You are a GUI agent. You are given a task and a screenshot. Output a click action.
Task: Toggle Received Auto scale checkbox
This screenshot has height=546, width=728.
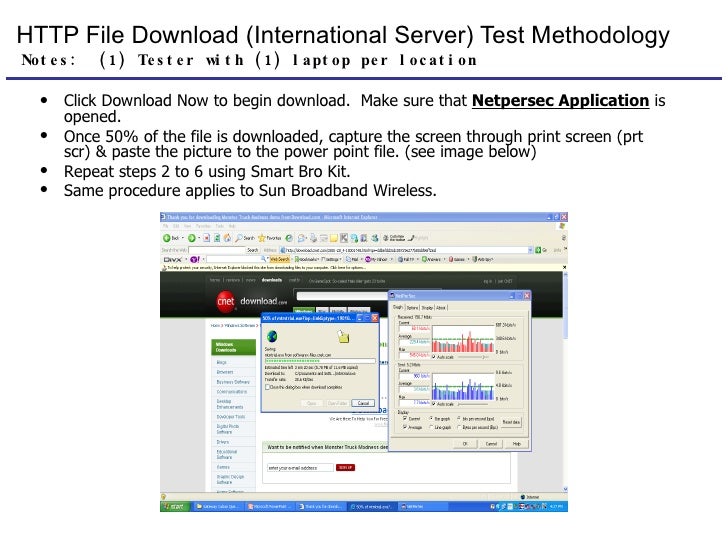[434, 357]
